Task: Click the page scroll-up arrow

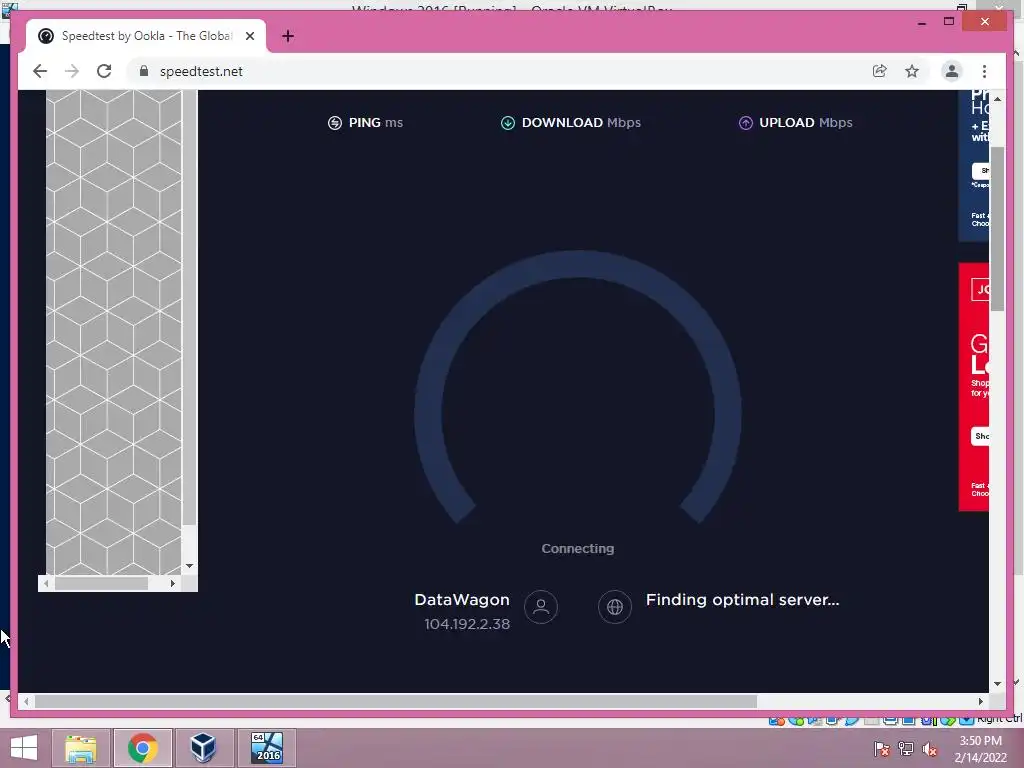Action: pyautogui.click(x=997, y=99)
